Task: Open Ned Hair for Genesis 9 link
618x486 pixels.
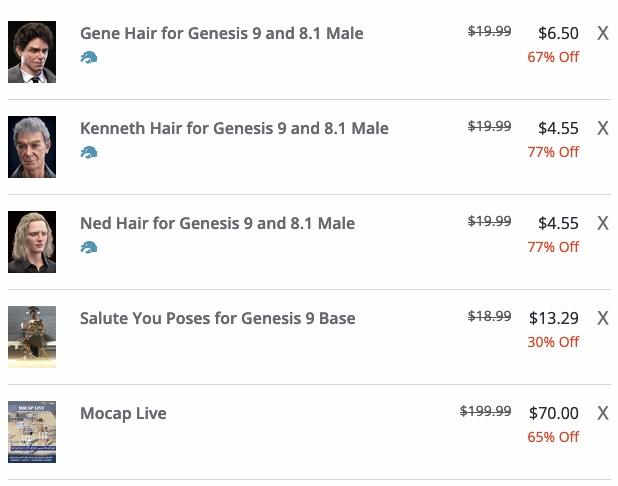Action: click(x=217, y=223)
